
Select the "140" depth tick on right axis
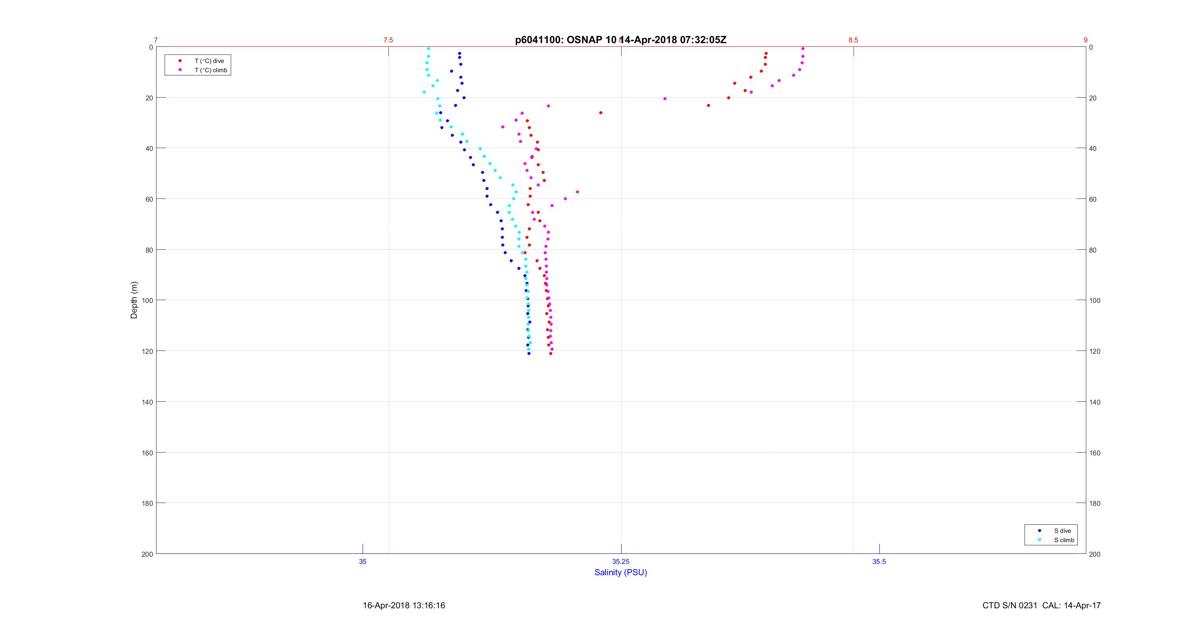click(1095, 402)
